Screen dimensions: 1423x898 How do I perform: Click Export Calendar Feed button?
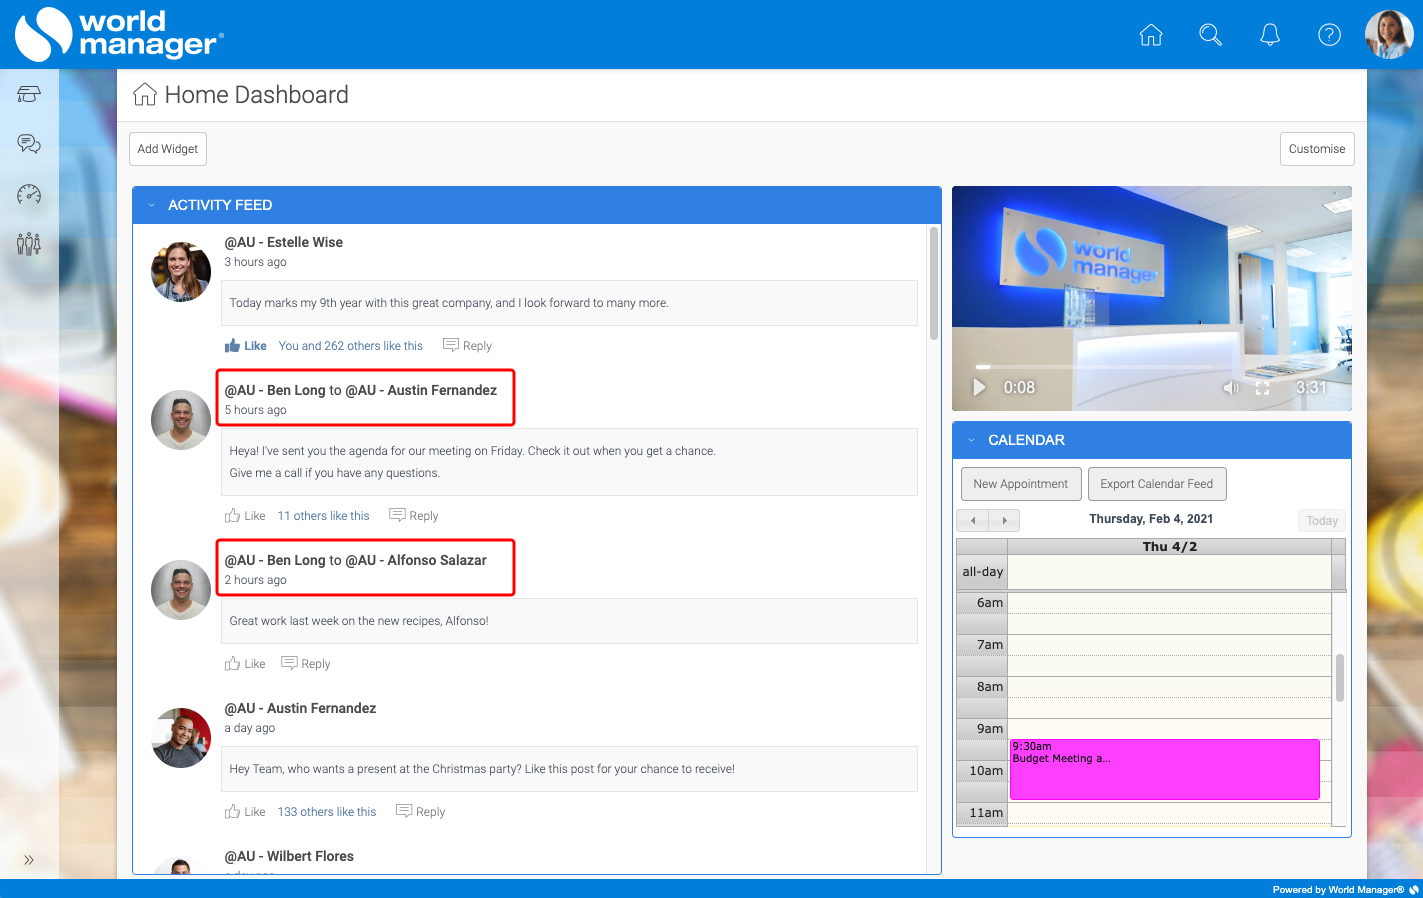click(1157, 484)
